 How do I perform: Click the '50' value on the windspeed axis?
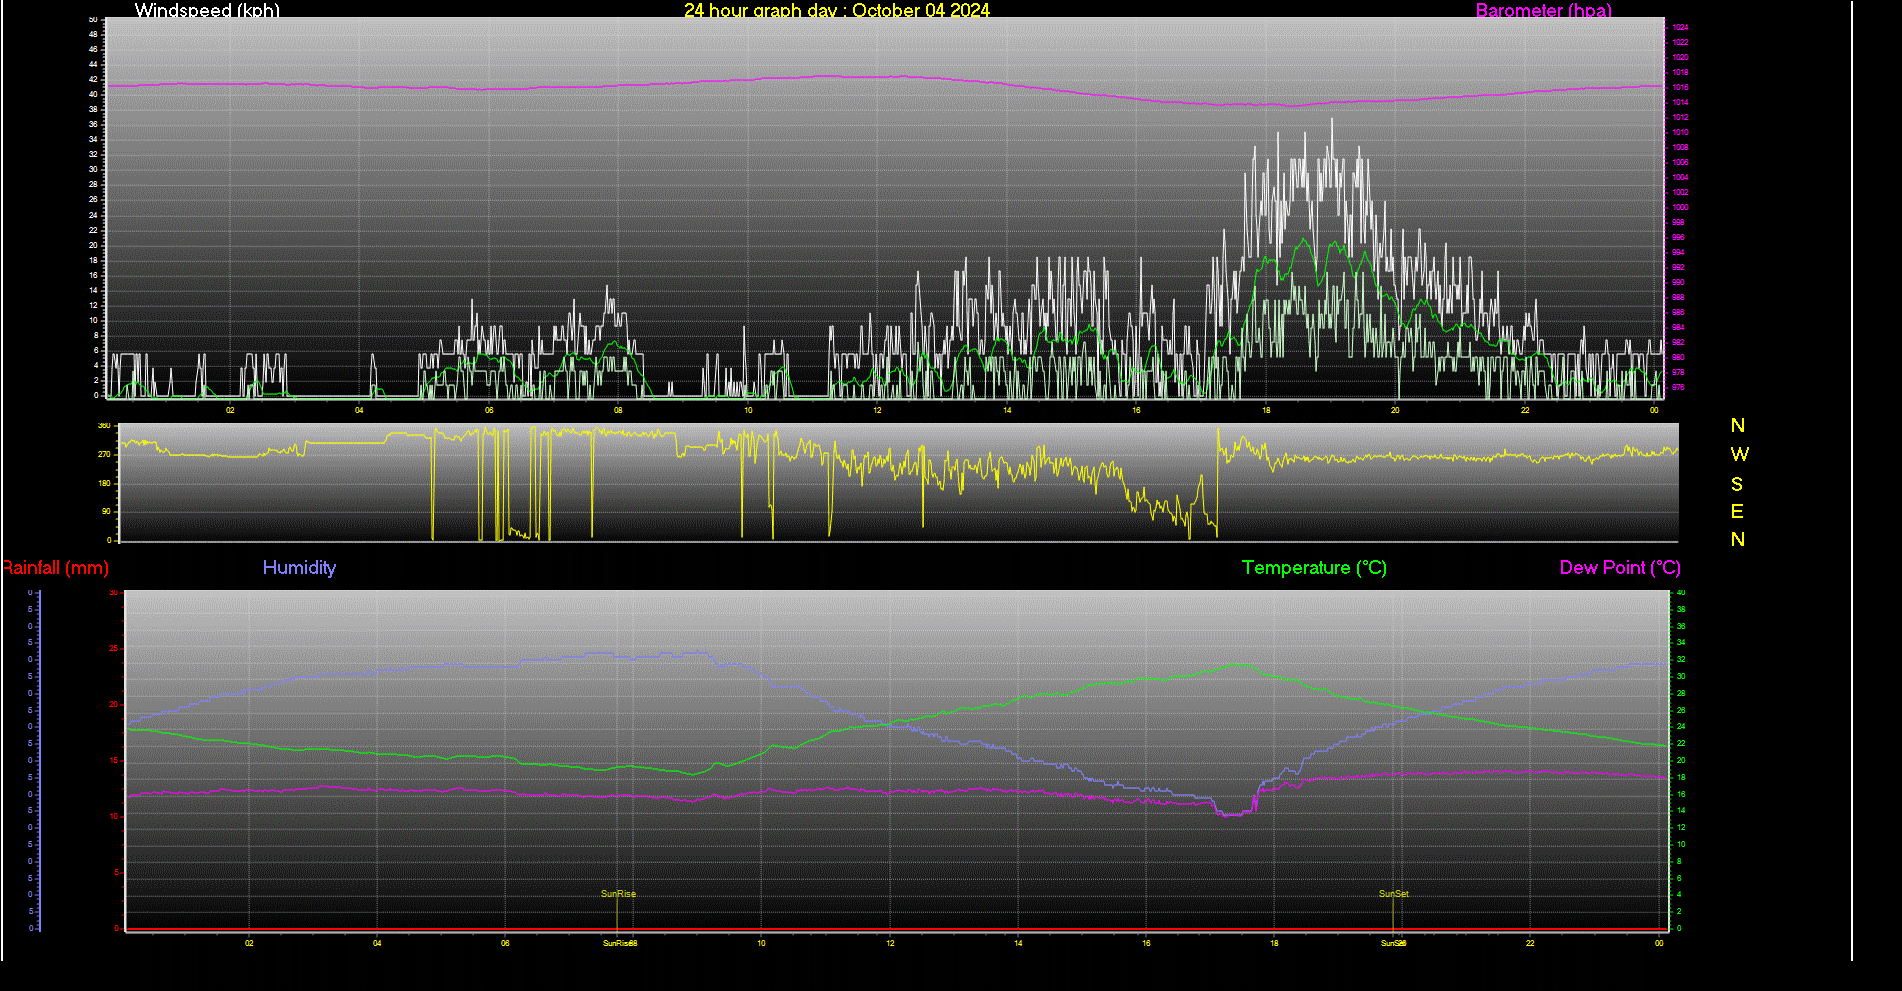click(94, 19)
